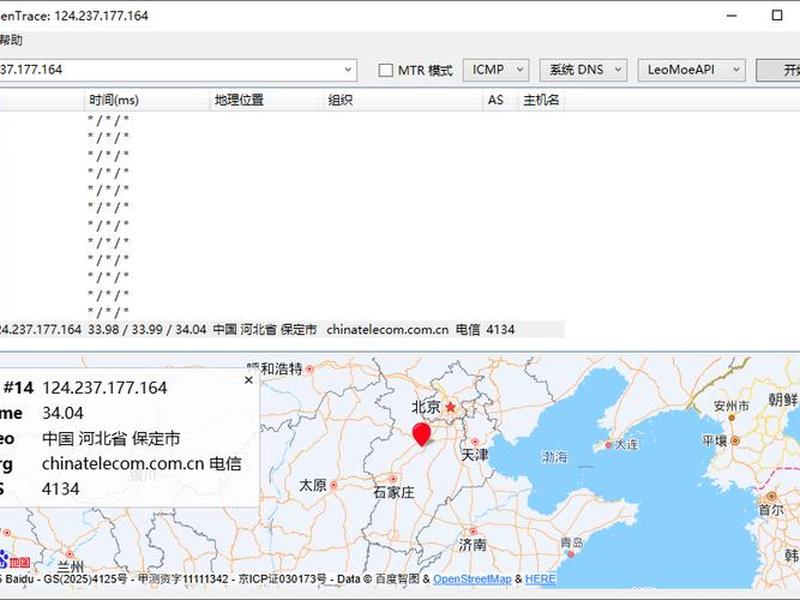Click the 地理位置 column header

267,99
